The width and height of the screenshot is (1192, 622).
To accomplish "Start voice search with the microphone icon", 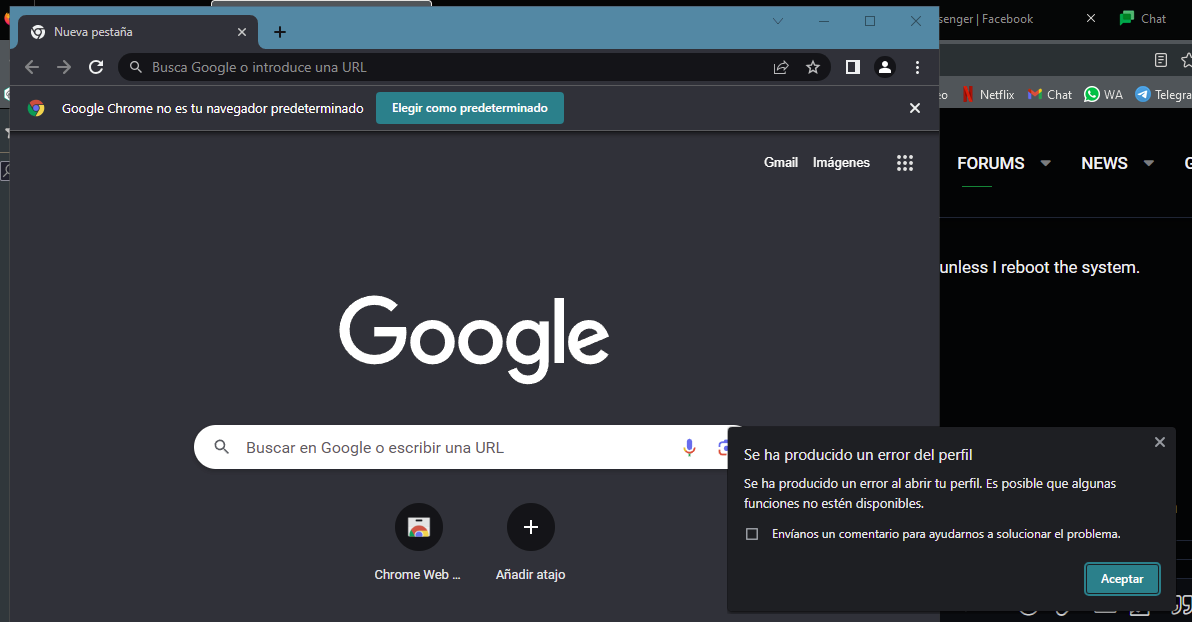I will (x=690, y=447).
